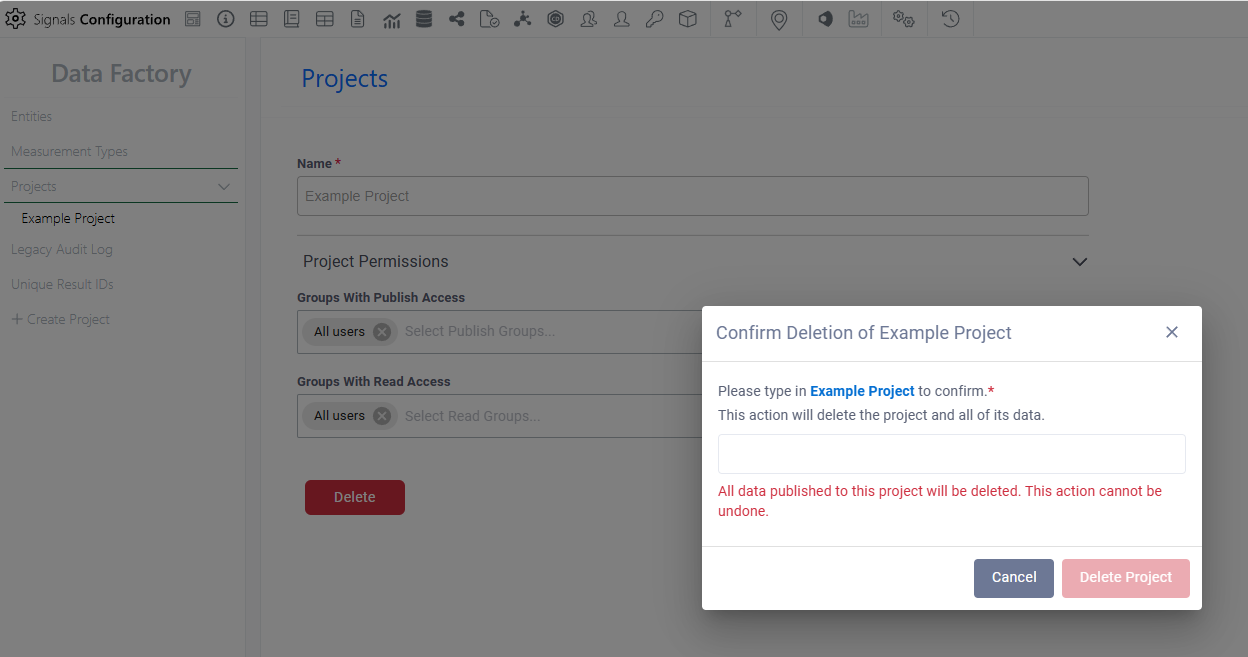Image resolution: width=1248 pixels, height=657 pixels.
Task: Click the factory toolbar icon
Action: pyautogui.click(x=858, y=19)
